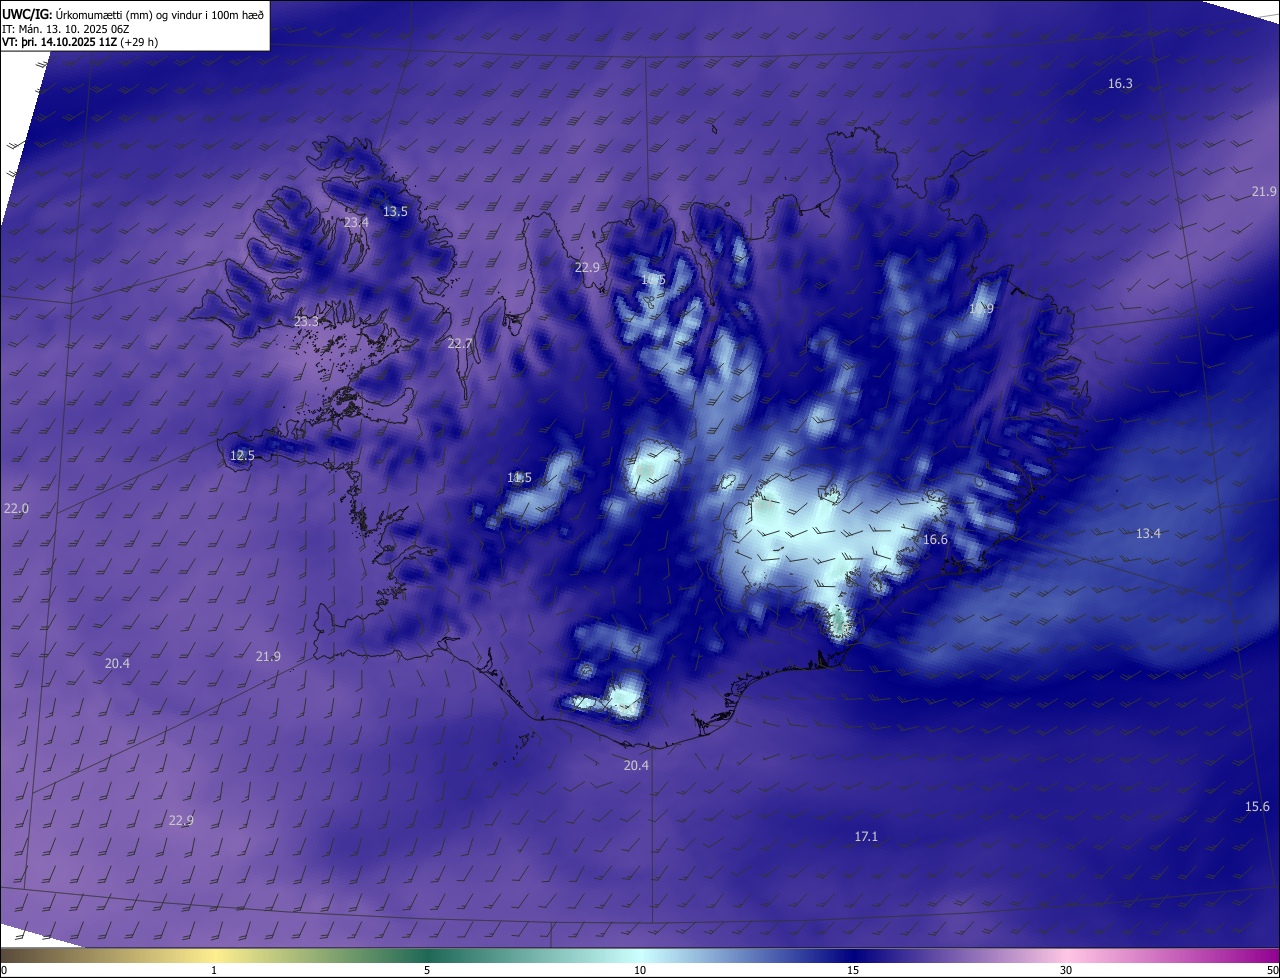Click the color scale tick label 5
The width and height of the screenshot is (1280, 978).
point(427,970)
